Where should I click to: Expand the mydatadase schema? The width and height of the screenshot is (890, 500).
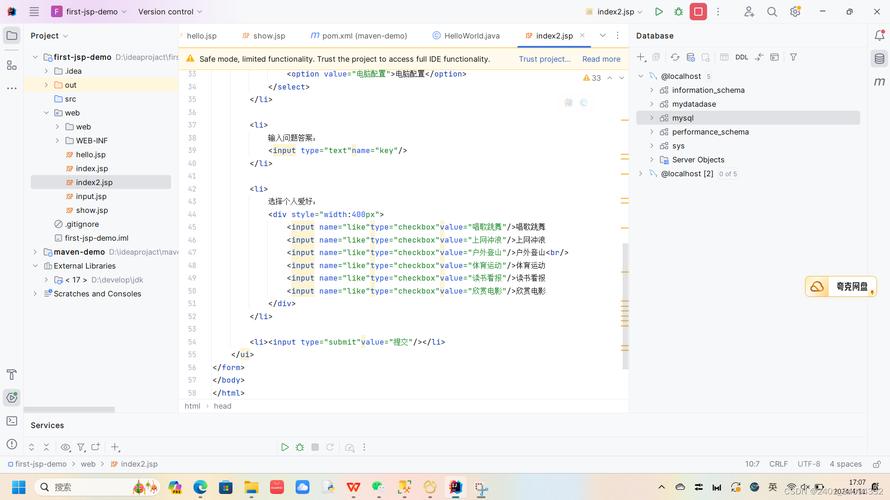(652, 104)
